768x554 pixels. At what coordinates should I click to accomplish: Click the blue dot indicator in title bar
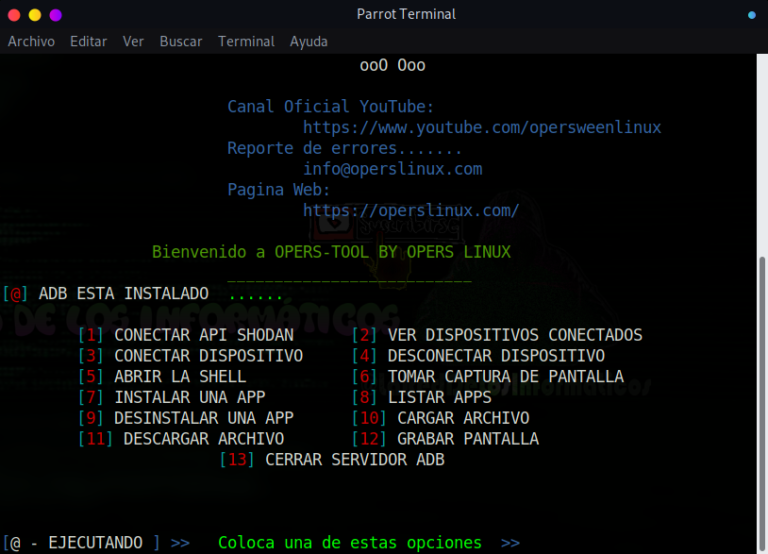[x=752, y=15]
